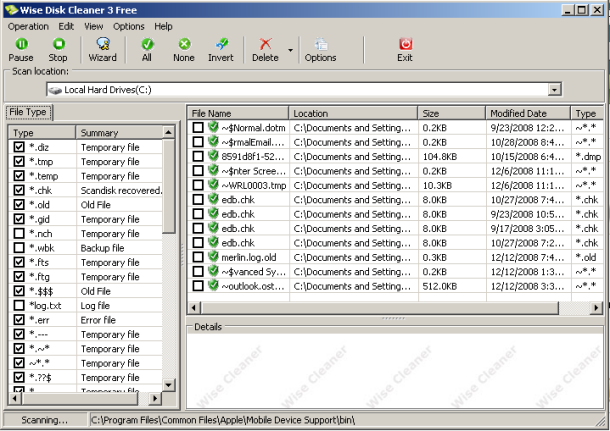Viewport: 610px width, 431px height.
Task: Check the *log.txt log file type
Action: [19, 305]
